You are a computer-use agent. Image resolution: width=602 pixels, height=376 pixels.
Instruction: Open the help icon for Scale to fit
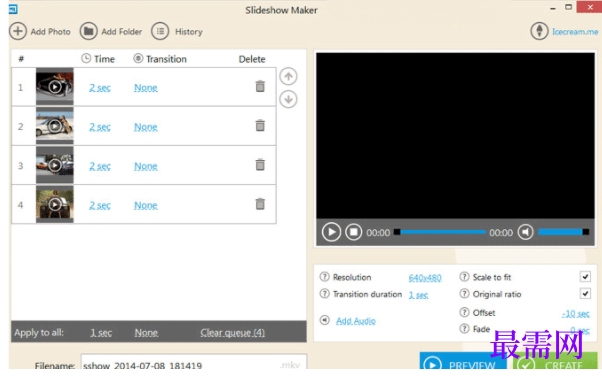[464, 277]
